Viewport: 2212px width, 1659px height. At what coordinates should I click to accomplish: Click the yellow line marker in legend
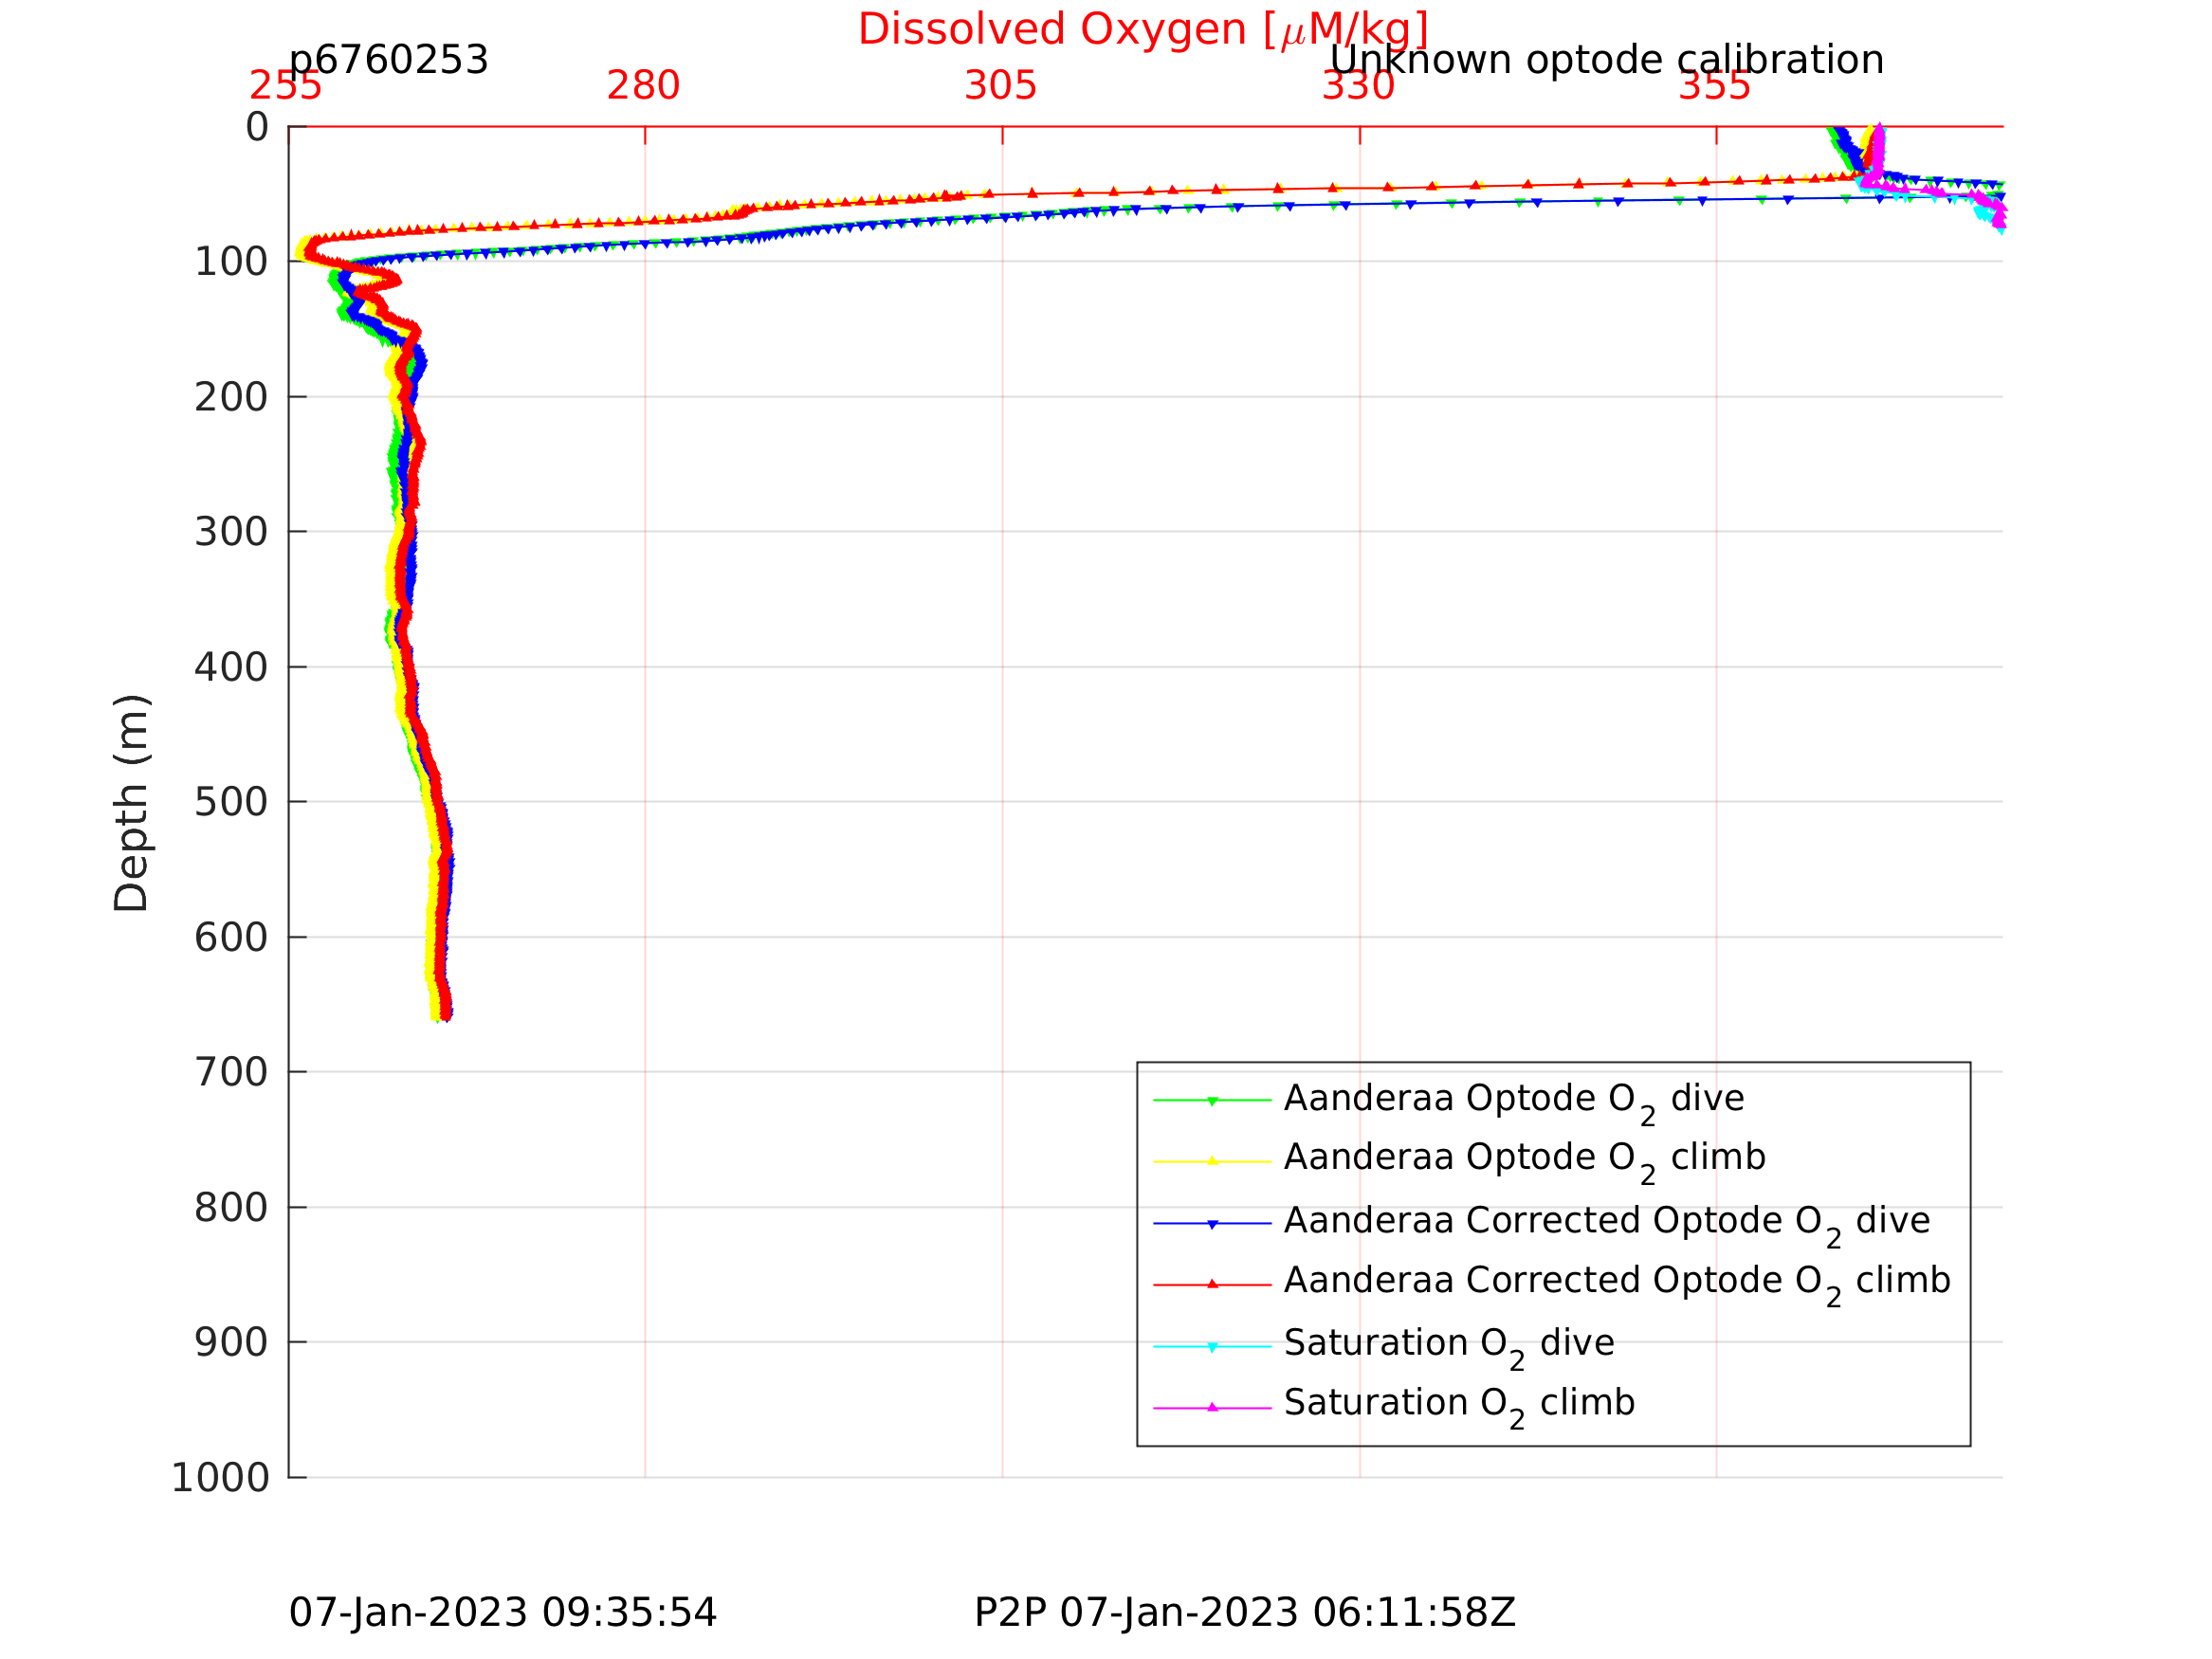[1212, 1161]
